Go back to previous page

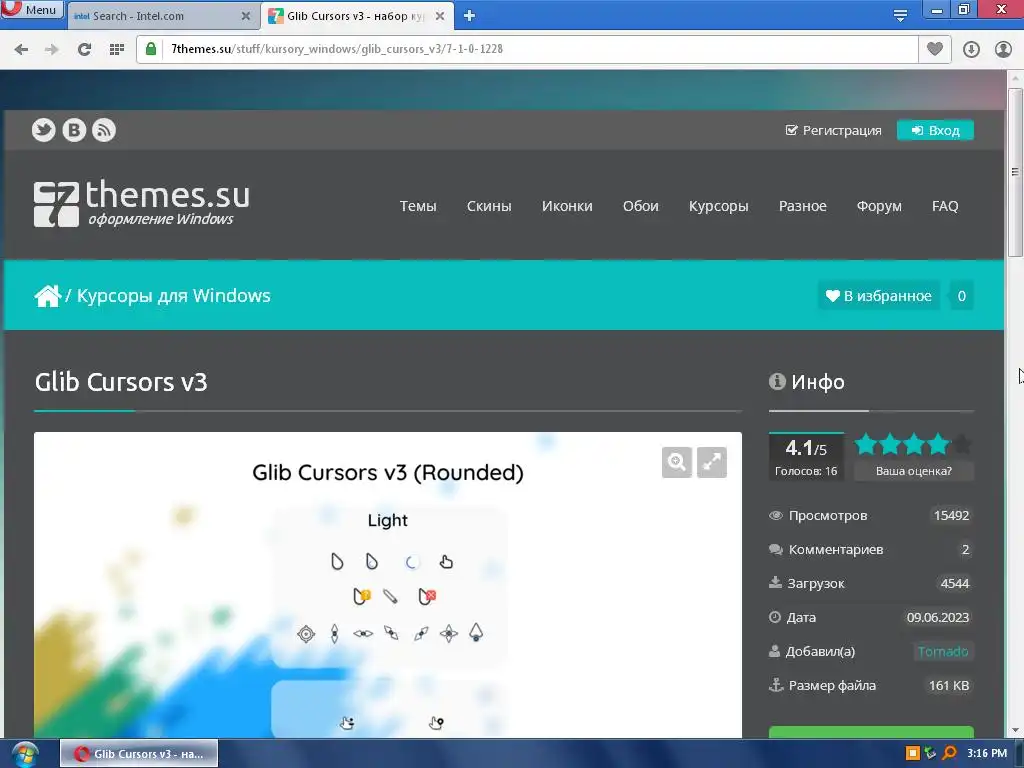point(21,49)
